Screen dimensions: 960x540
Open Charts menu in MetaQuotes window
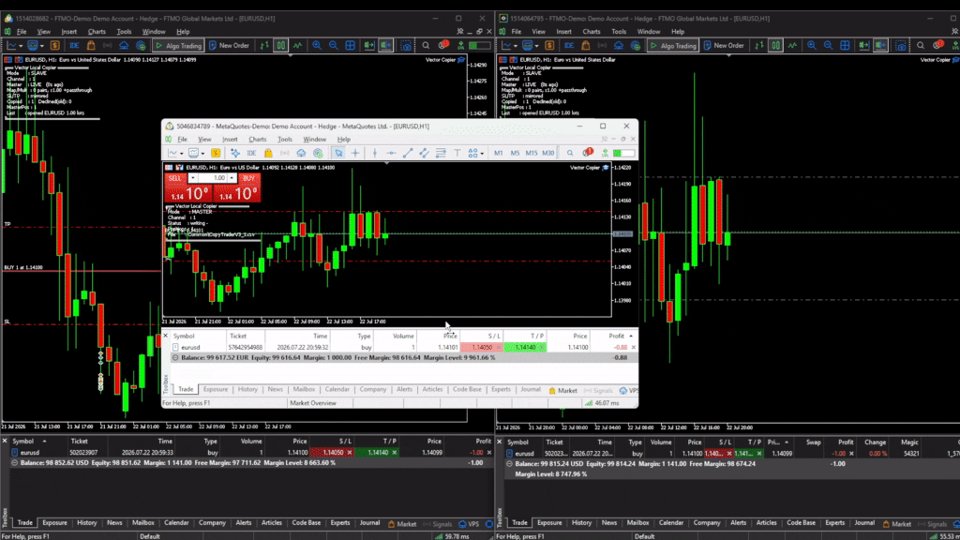(x=257, y=140)
